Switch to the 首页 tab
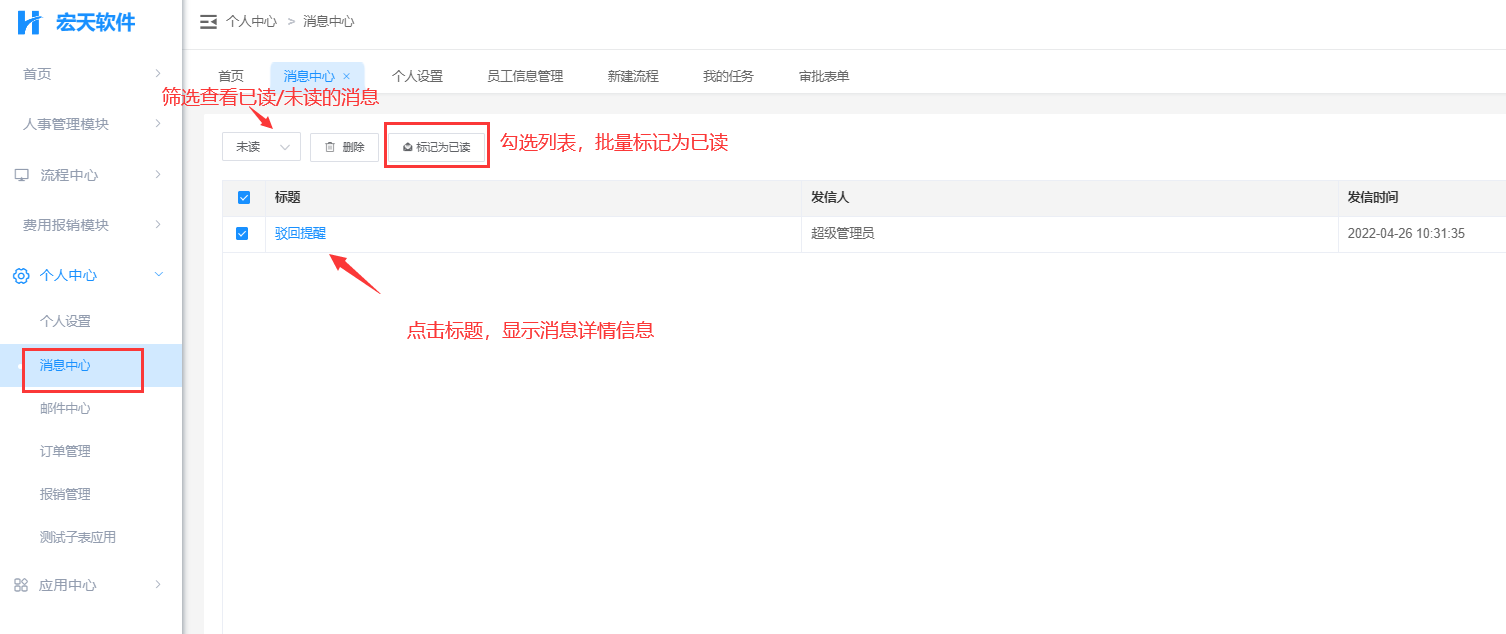The height and width of the screenshot is (634, 1506). click(x=231, y=76)
